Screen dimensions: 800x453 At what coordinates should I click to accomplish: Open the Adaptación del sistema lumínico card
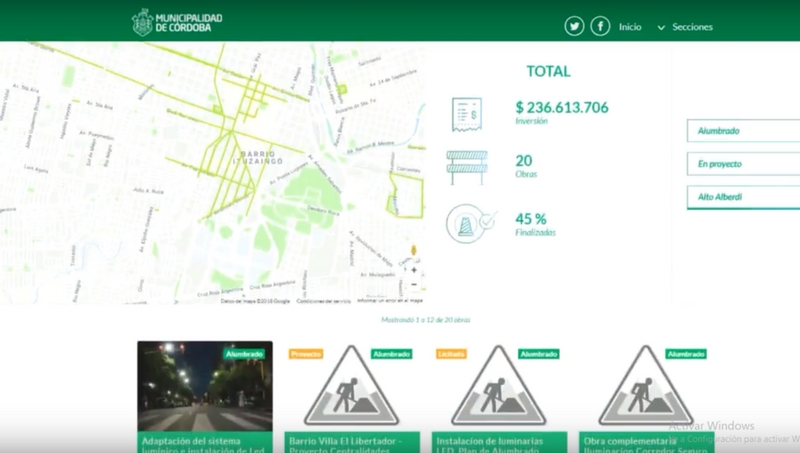point(204,395)
